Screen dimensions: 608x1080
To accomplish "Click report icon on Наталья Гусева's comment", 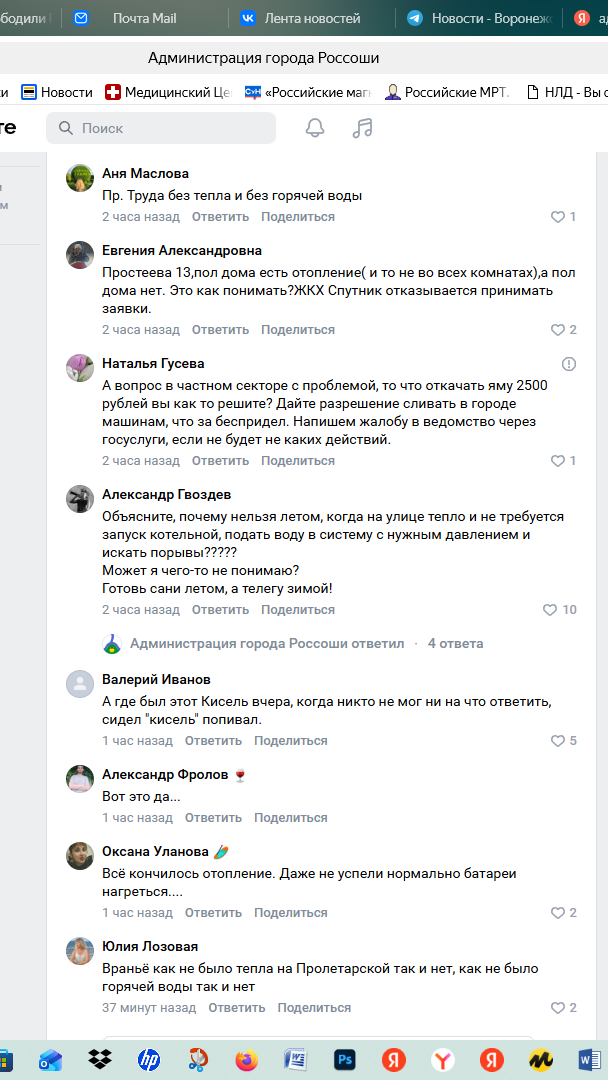I will [569, 364].
